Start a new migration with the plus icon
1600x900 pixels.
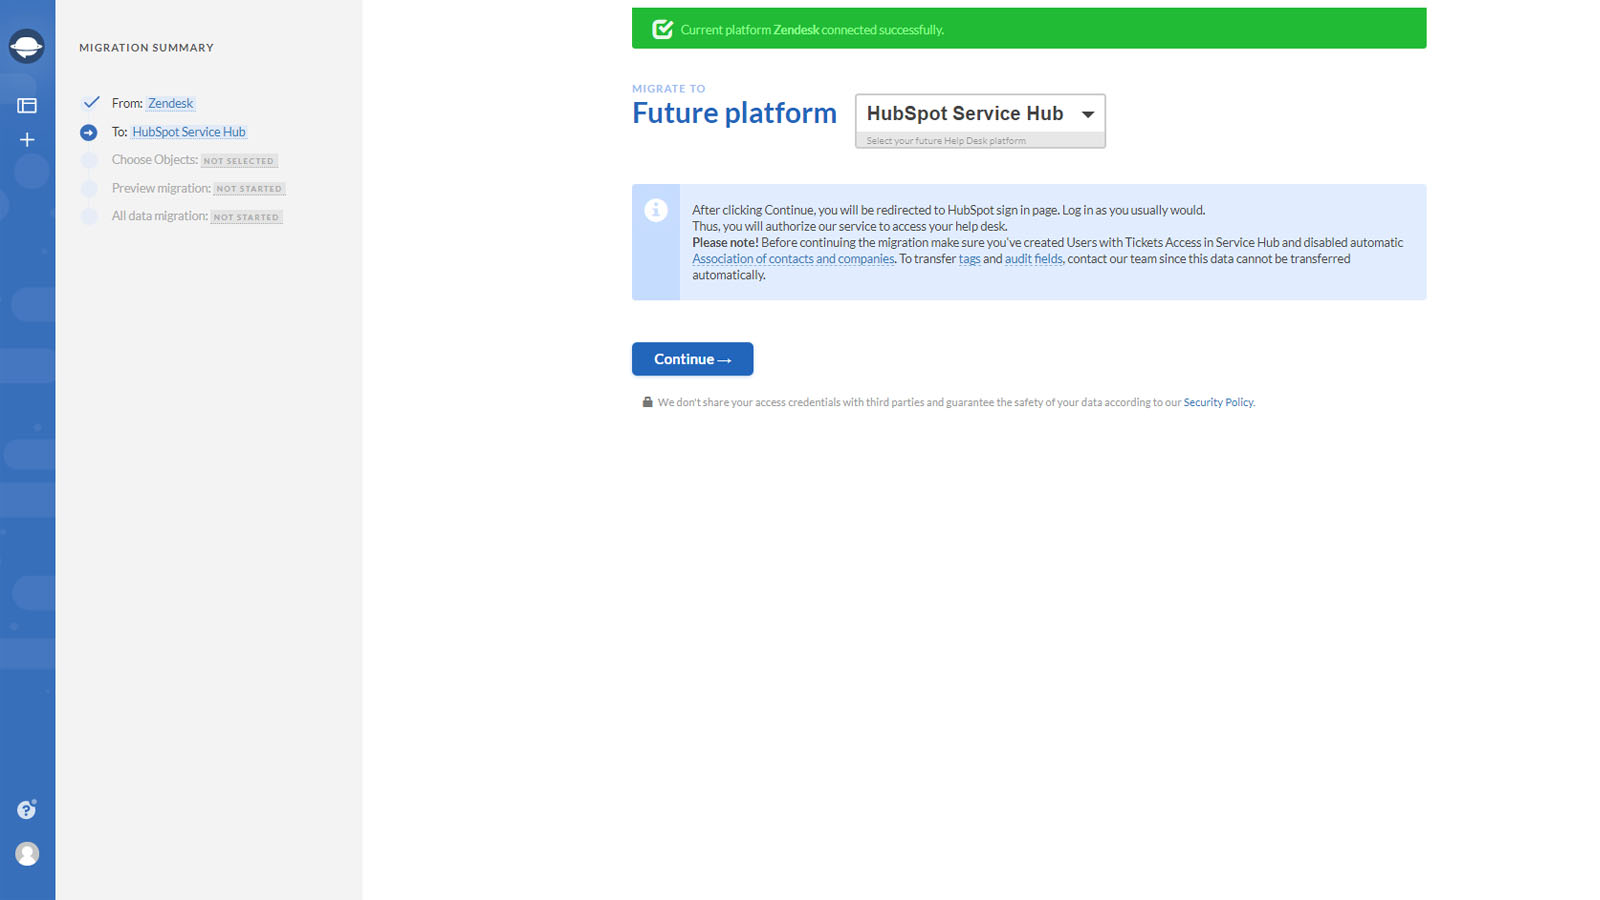tap(27, 140)
